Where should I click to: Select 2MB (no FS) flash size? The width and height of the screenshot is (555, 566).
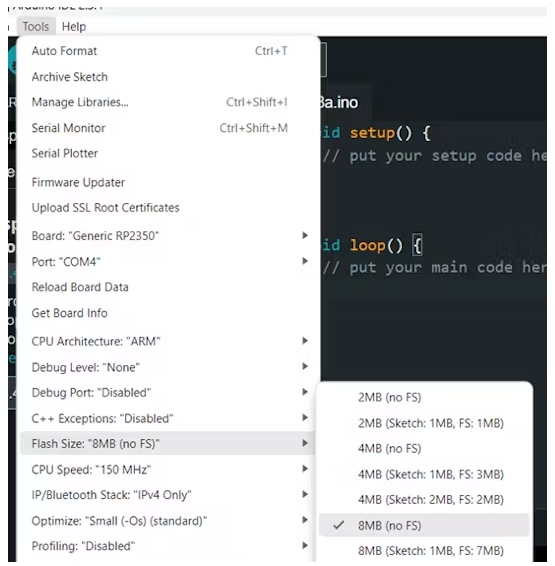point(424,397)
